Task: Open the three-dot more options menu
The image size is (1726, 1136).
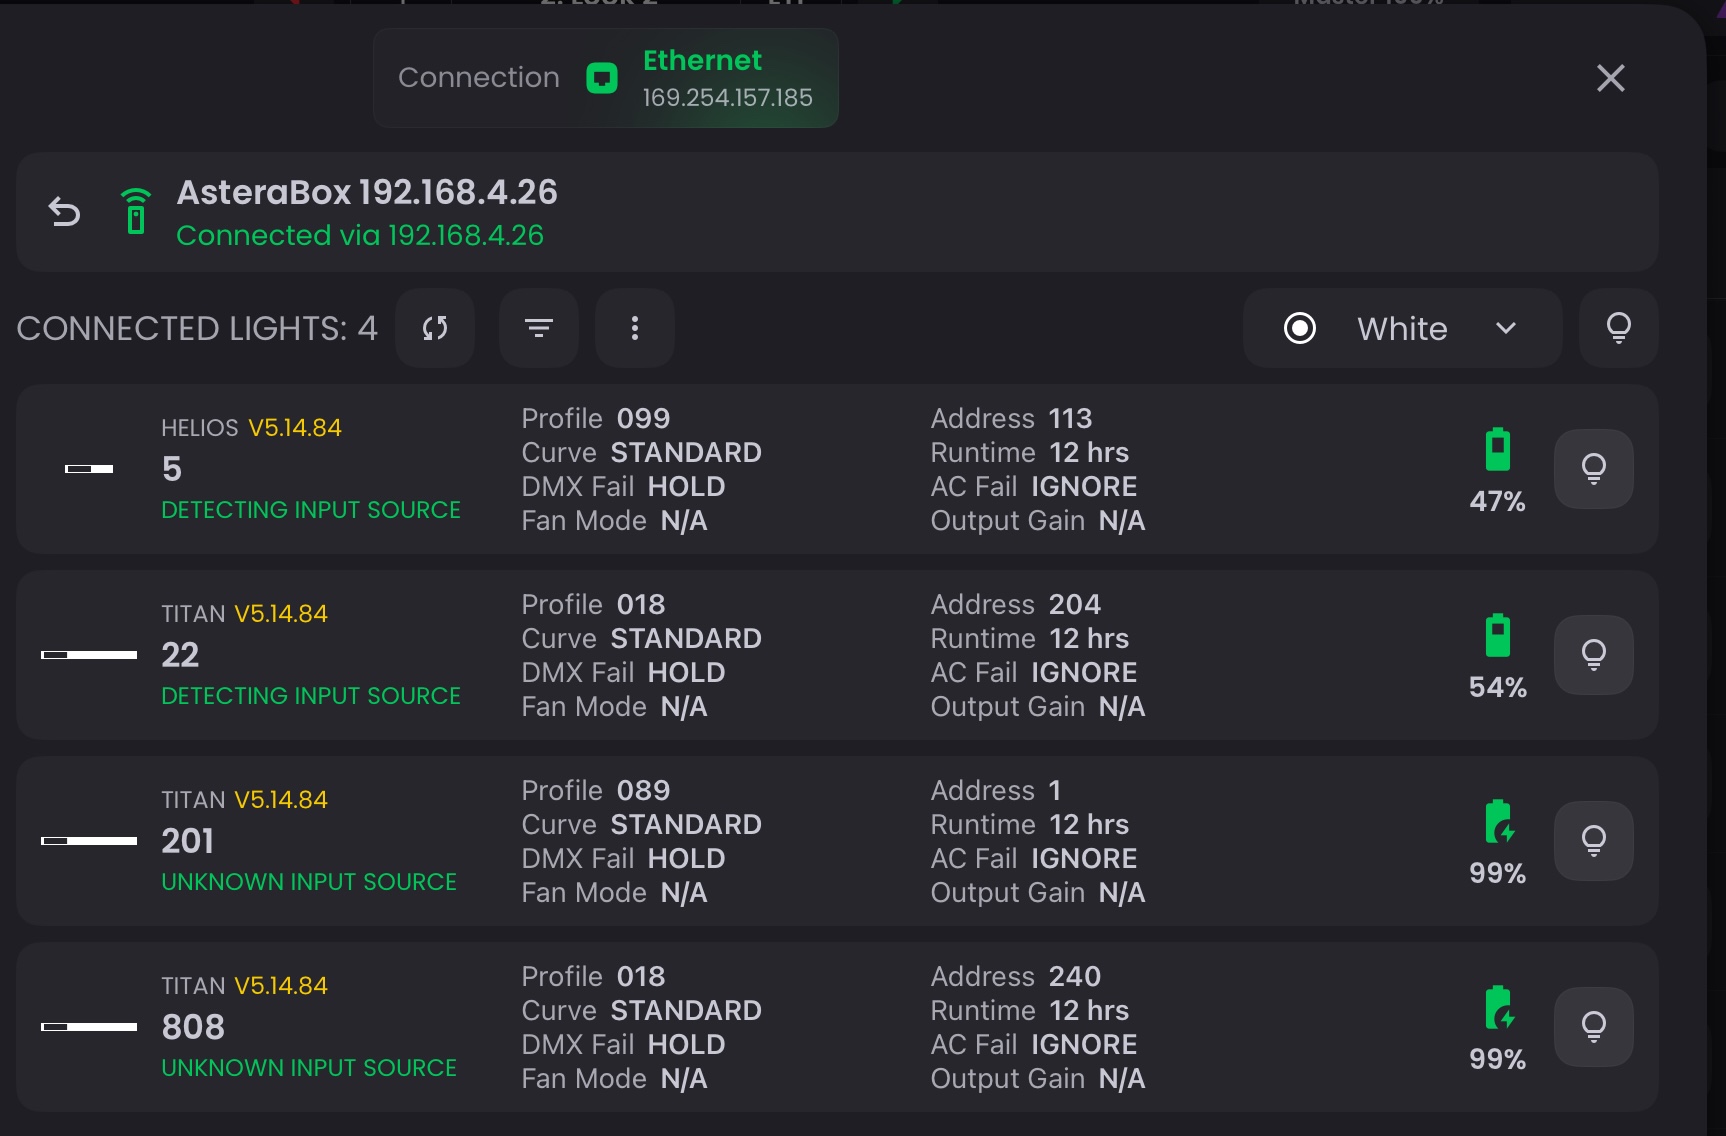Action: (635, 328)
